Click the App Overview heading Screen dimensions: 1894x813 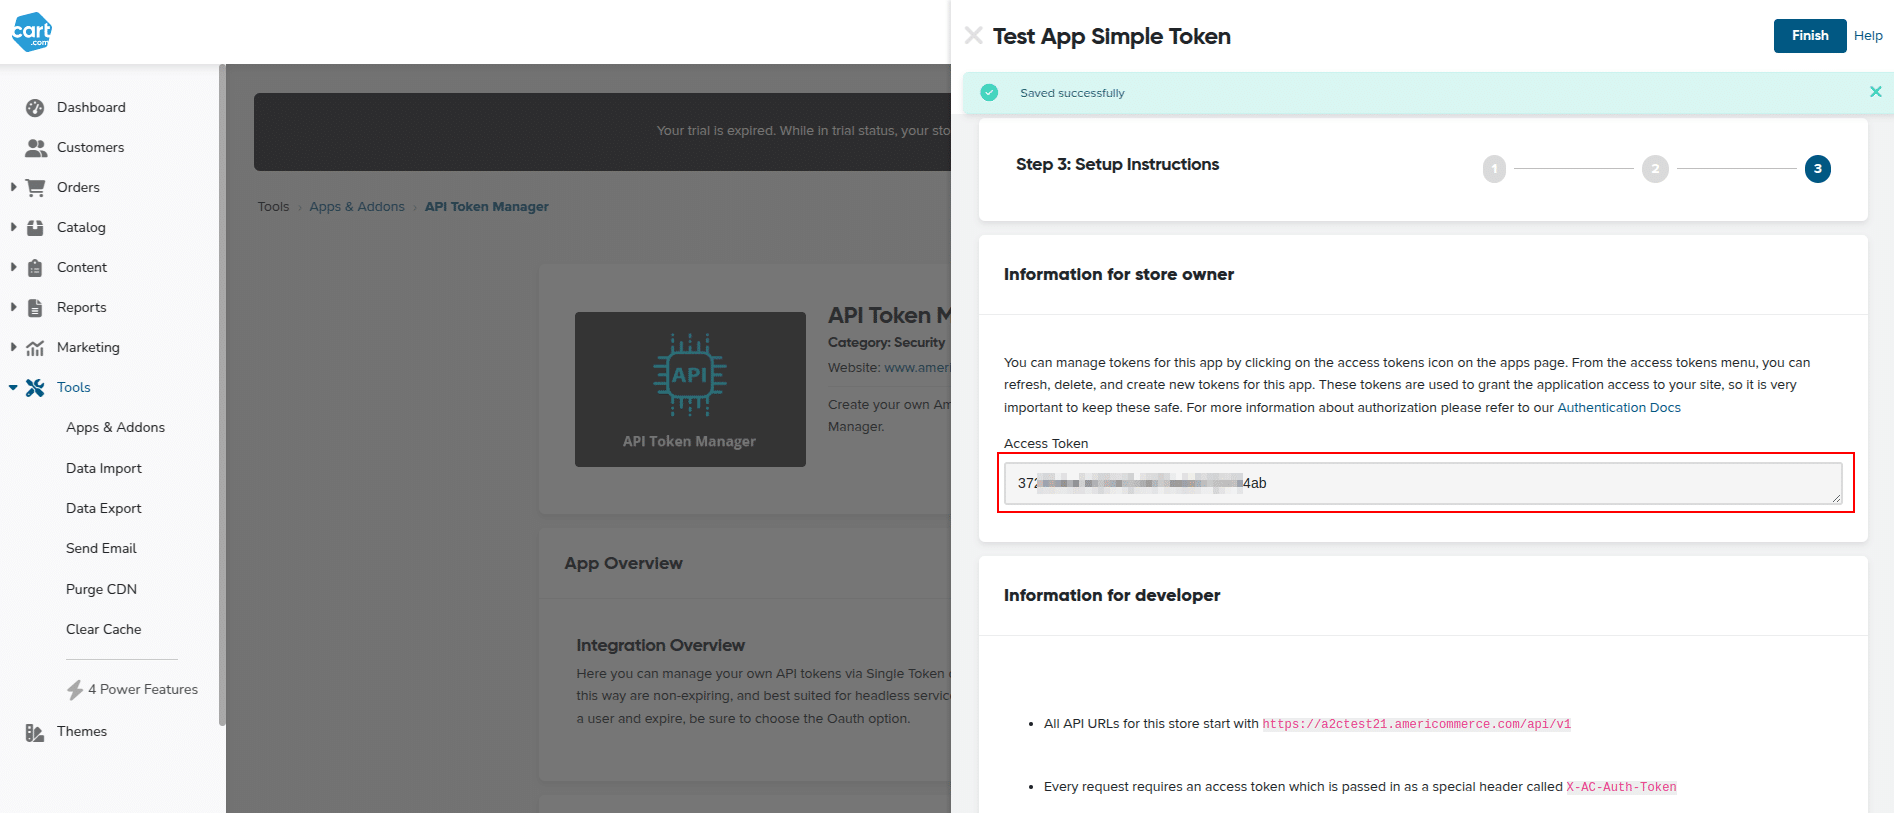(623, 563)
